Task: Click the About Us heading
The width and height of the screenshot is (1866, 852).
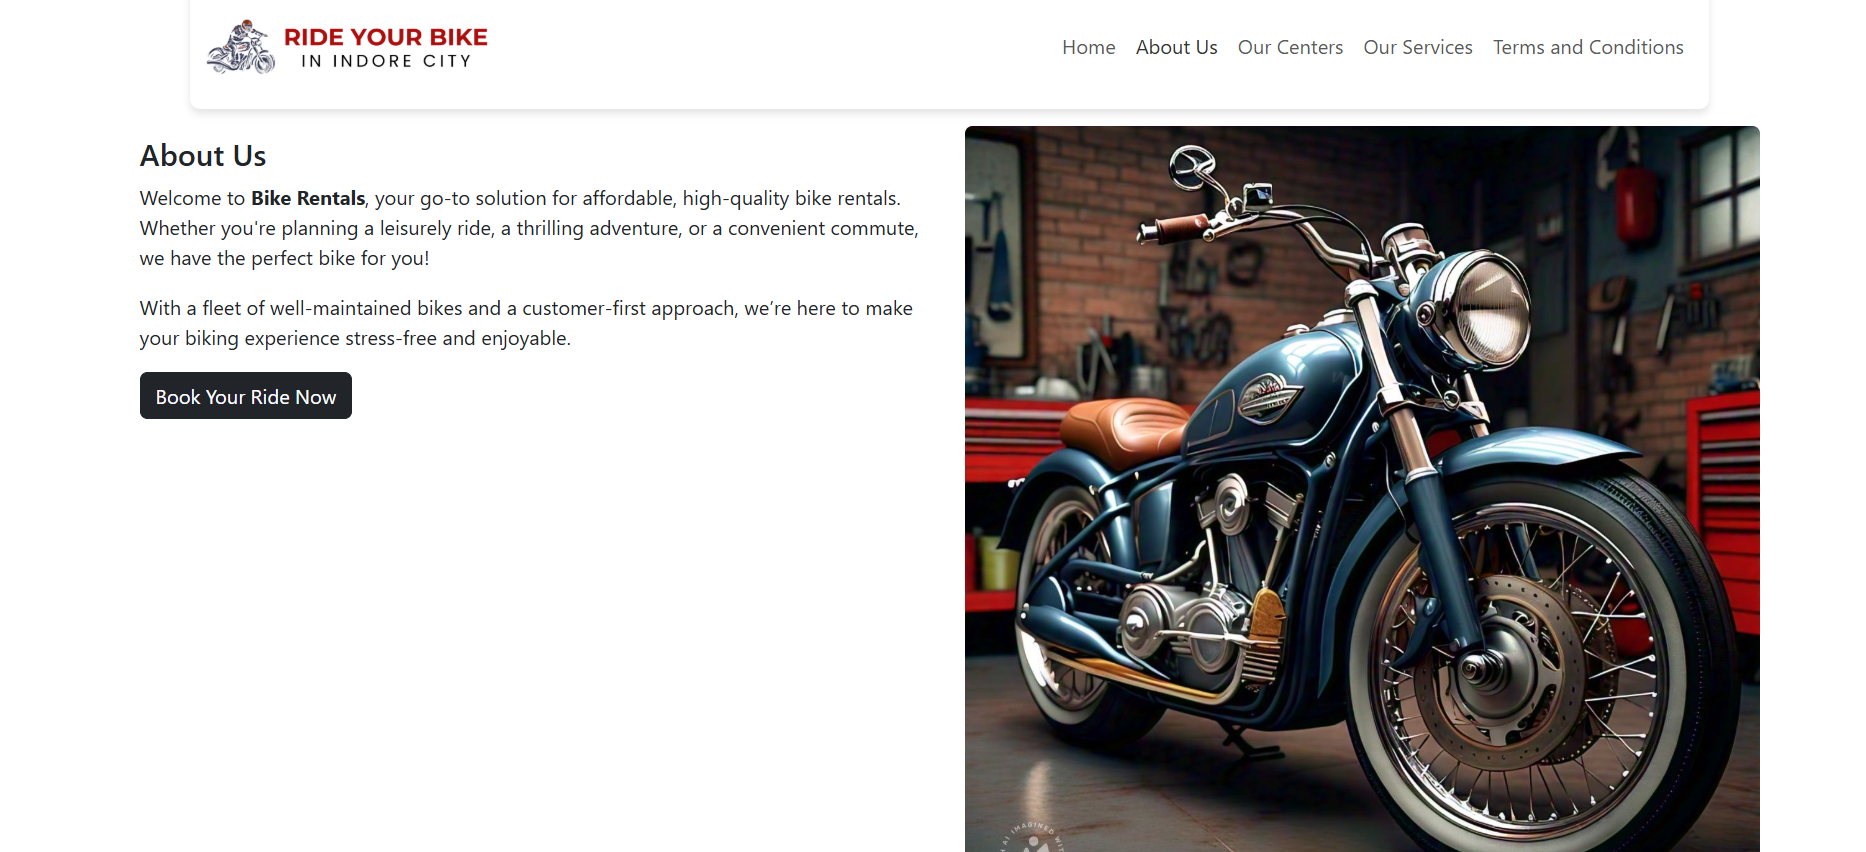Action: [203, 156]
